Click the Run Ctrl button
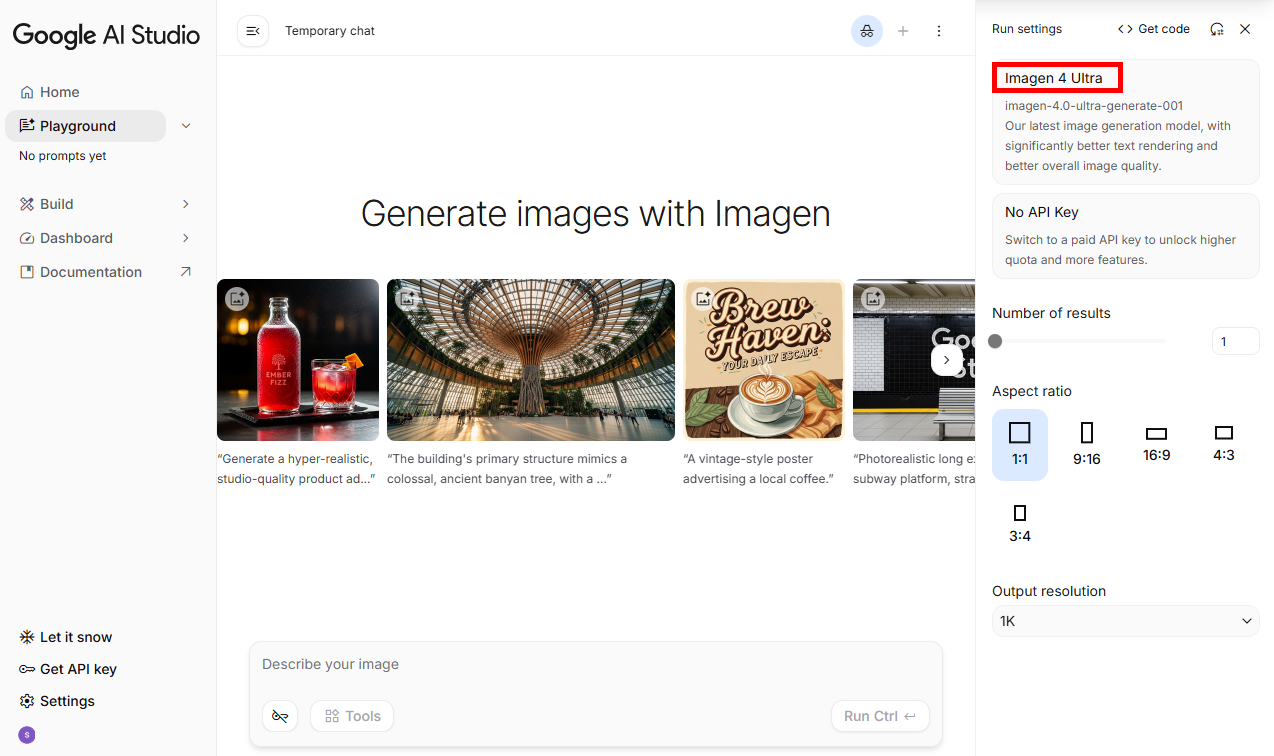 pyautogui.click(x=880, y=716)
